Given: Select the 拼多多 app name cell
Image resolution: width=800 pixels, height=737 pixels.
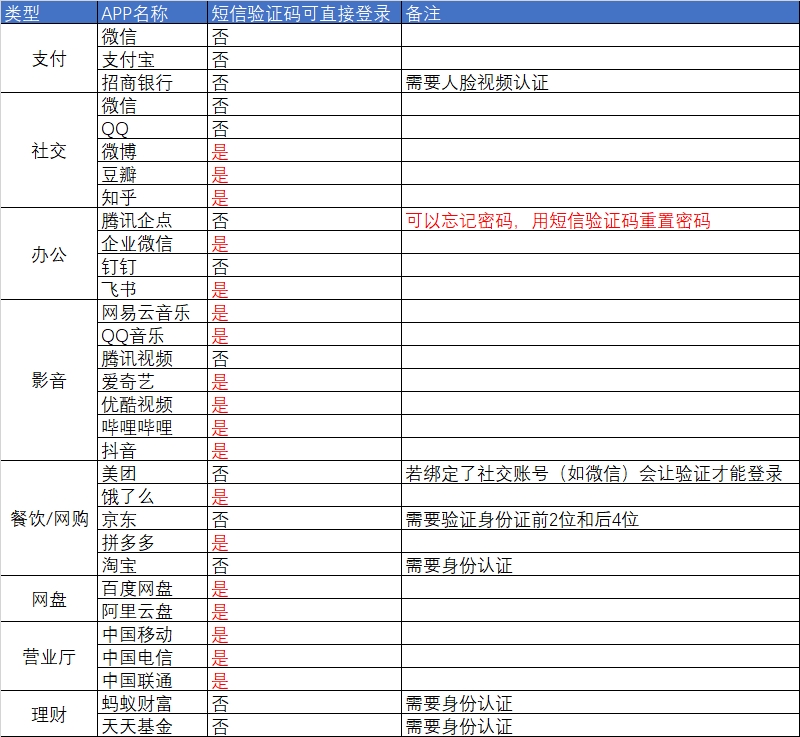Looking at the screenshot, I should tap(153, 541).
